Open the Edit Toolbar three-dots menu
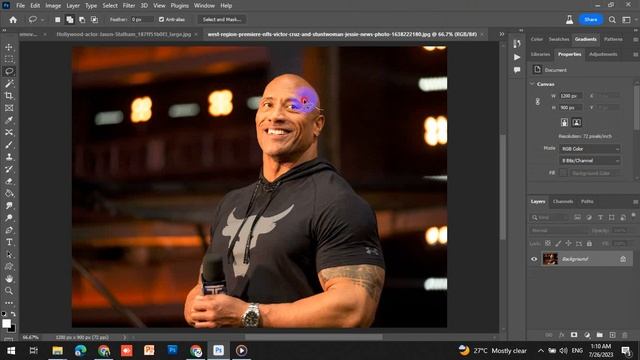Viewport: 640px width, 360px height. coord(9,303)
